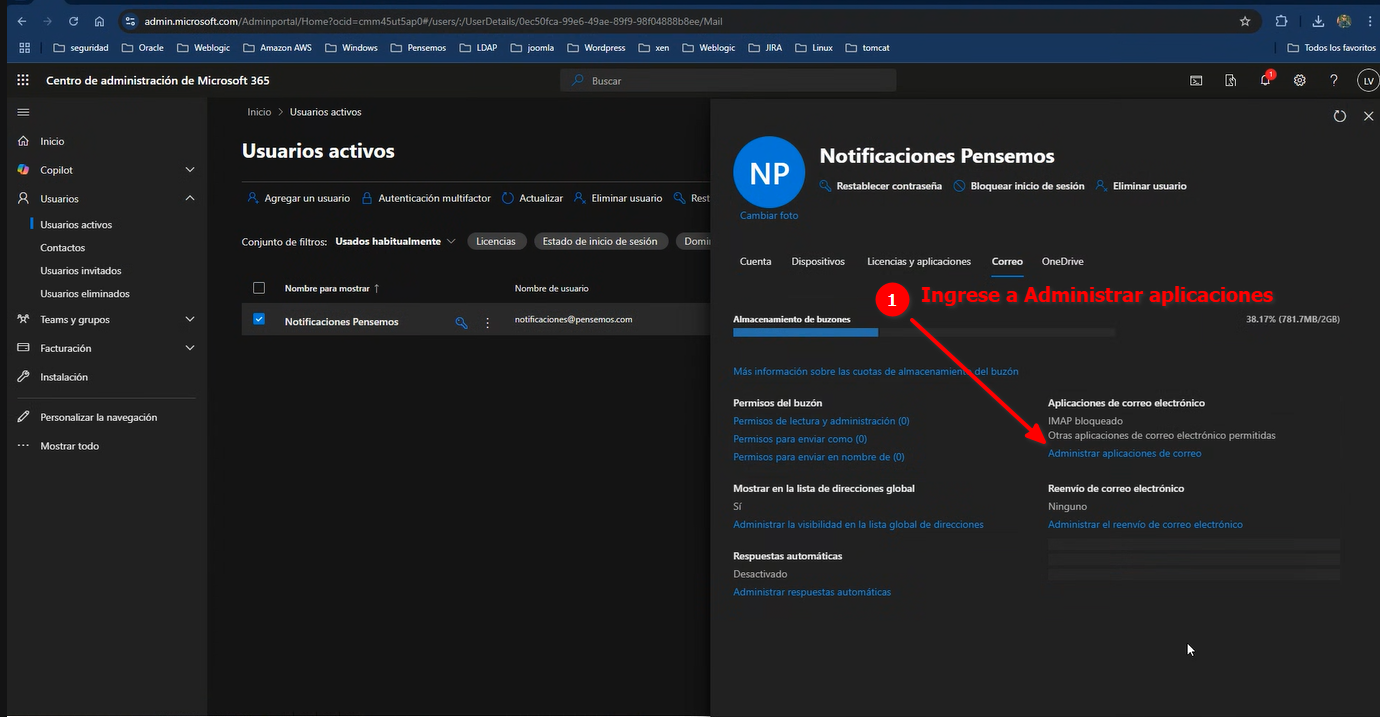The image size is (1380, 717).
Task: Expand the Copilot navigation section
Action: 190,170
